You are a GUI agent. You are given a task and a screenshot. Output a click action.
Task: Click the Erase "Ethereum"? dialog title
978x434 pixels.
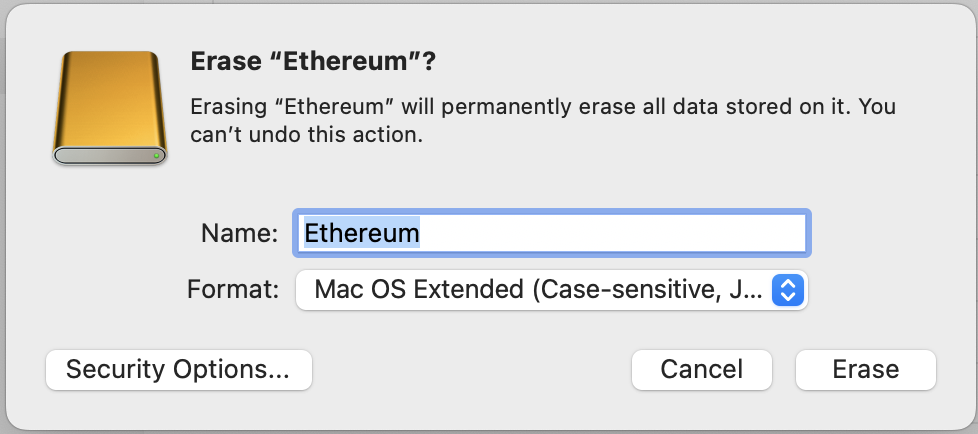314,62
